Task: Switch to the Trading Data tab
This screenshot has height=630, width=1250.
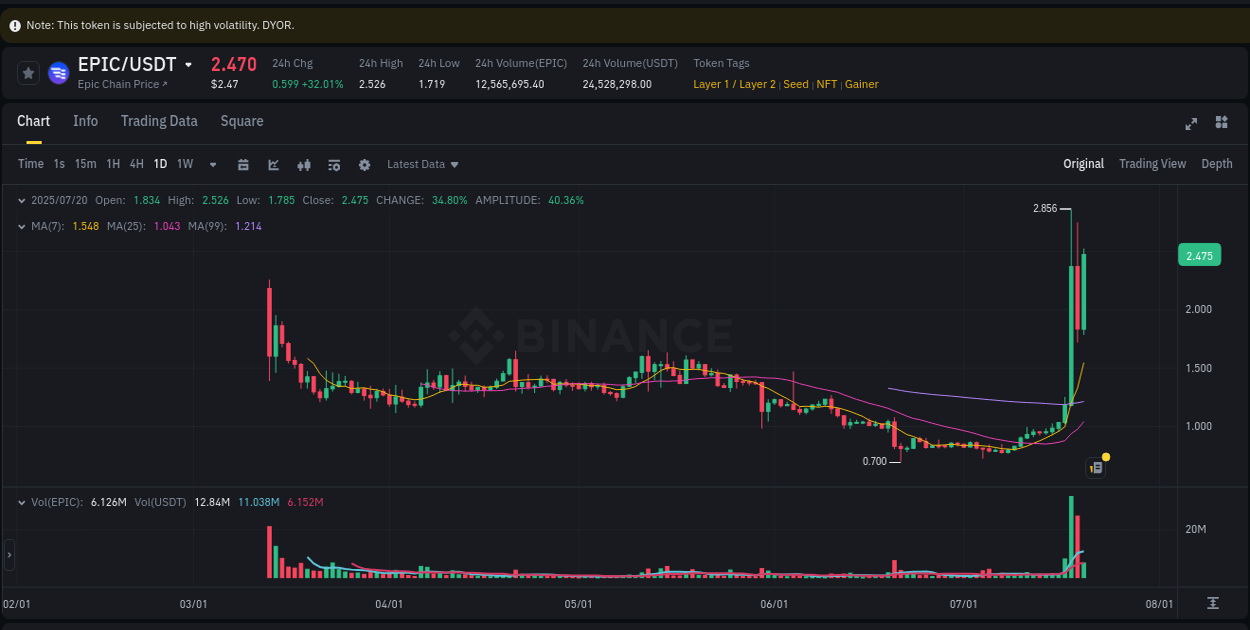Action: tap(159, 121)
